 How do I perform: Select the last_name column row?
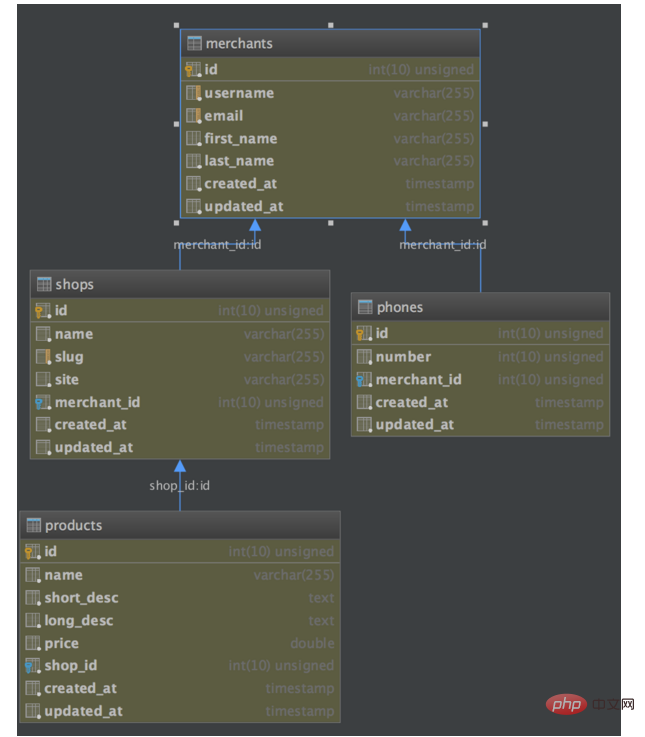tap(330, 161)
